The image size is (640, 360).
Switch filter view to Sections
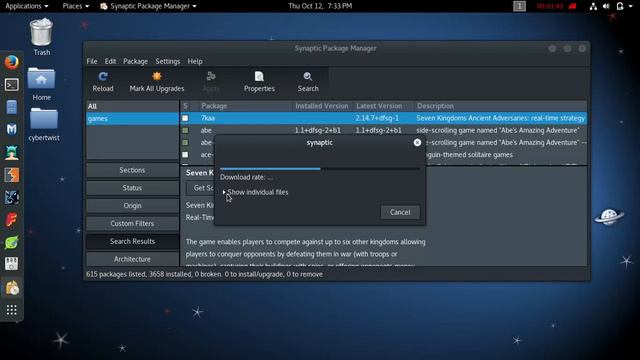pyautogui.click(x=132, y=170)
